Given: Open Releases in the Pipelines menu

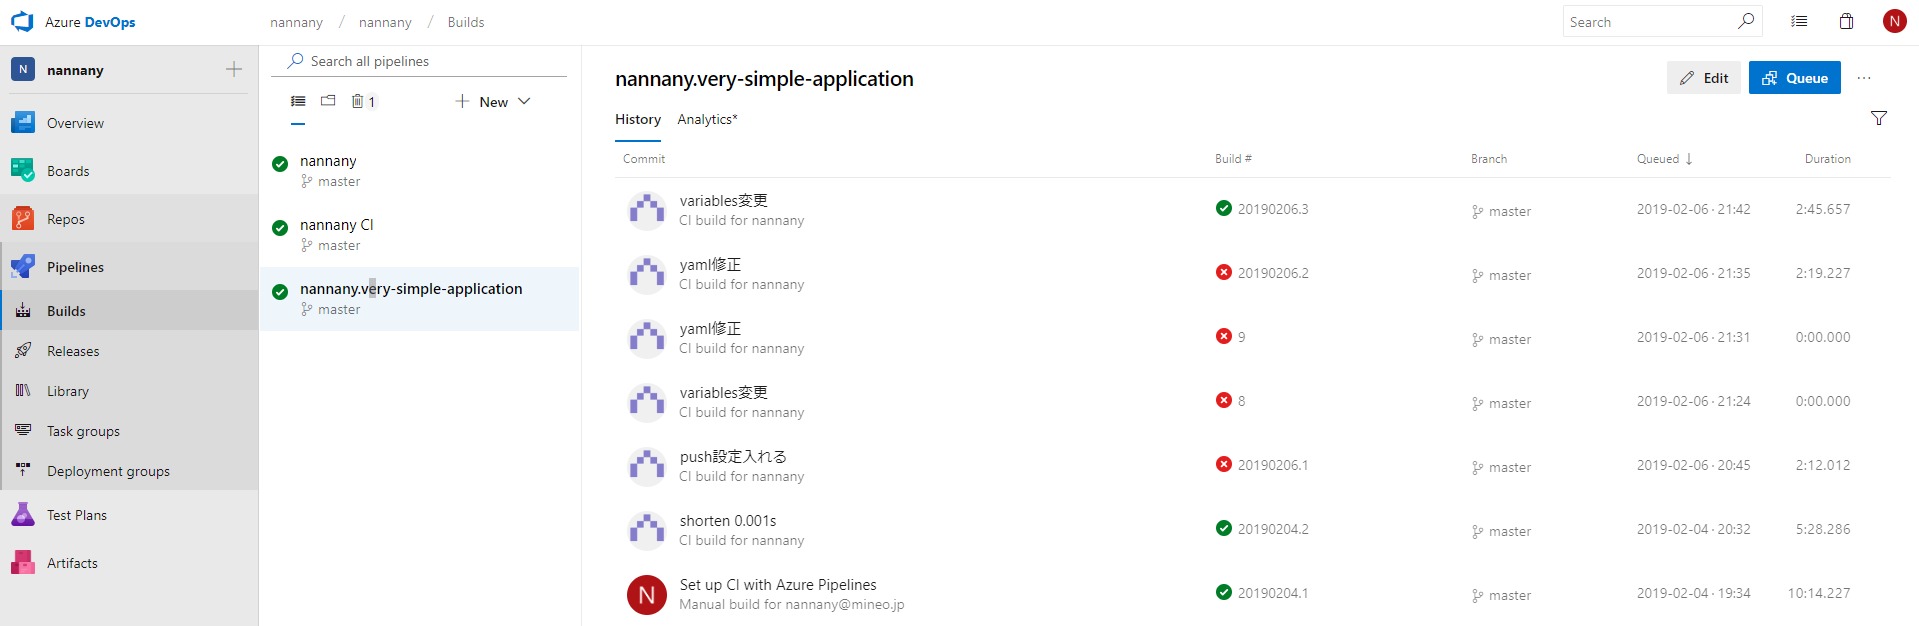Looking at the screenshot, I should (73, 351).
